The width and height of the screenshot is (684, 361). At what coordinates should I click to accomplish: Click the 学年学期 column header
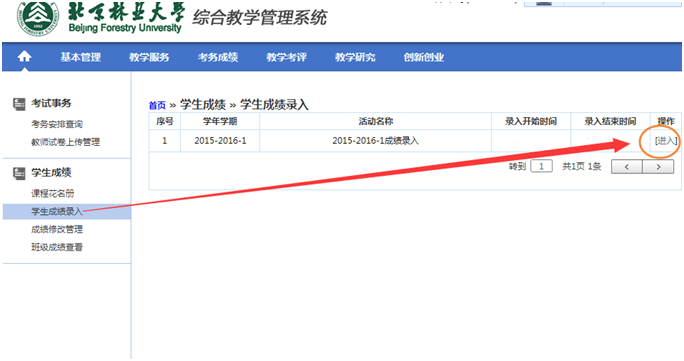pos(220,121)
